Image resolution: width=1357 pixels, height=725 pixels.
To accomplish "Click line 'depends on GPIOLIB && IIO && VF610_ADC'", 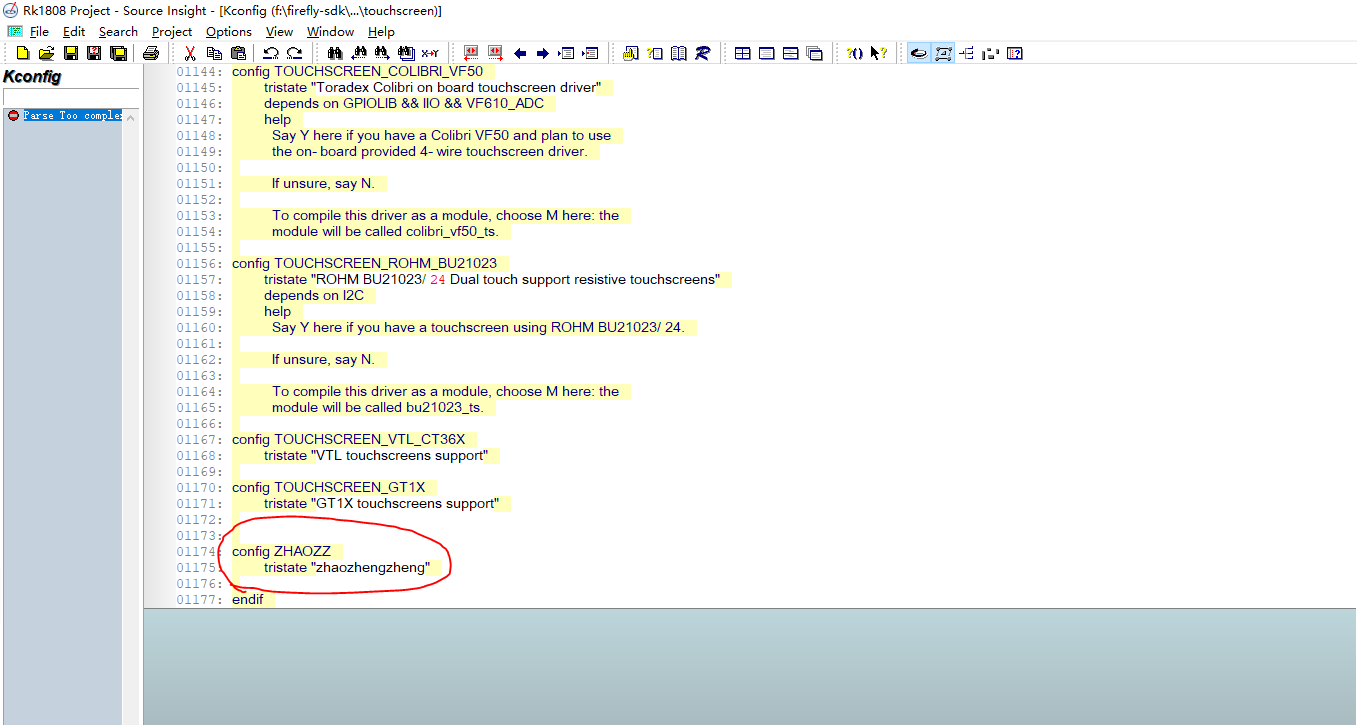I will coord(404,104).
